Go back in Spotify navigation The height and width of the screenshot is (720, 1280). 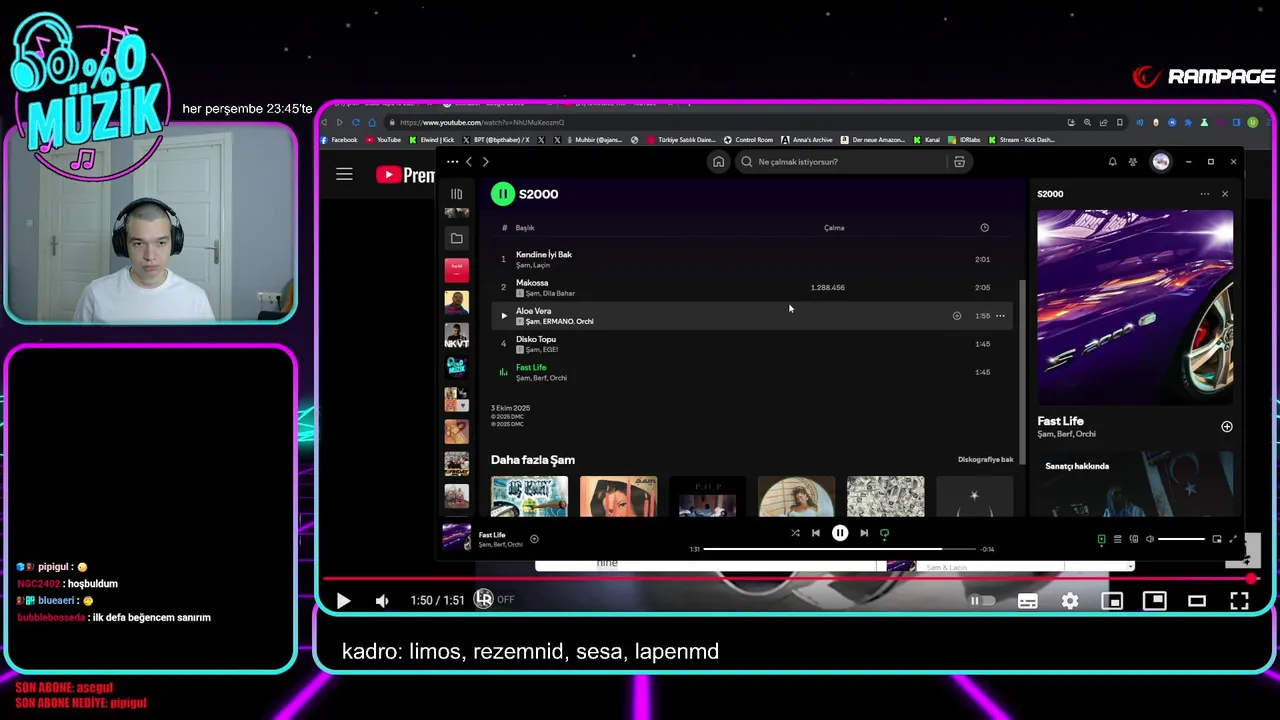coord(469,162)
